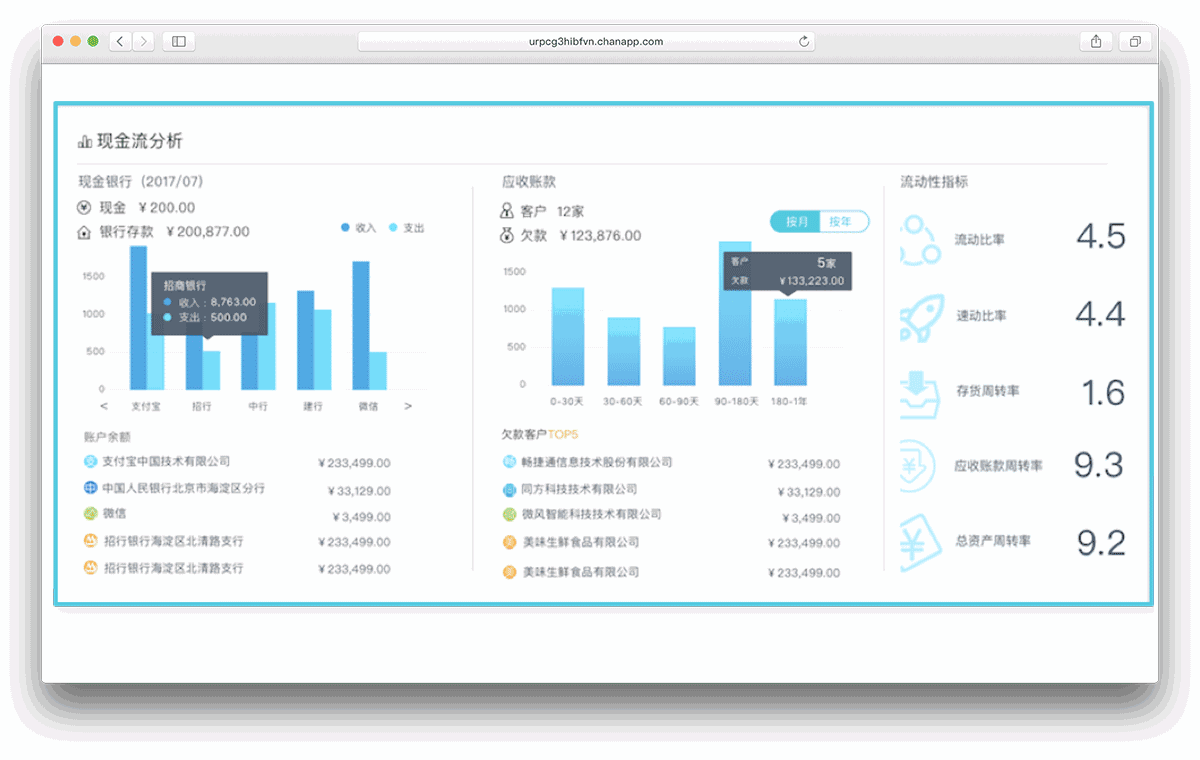1200x760 pixels.
Task: Switch the receivables view to 按年
Action: point(842,222)
